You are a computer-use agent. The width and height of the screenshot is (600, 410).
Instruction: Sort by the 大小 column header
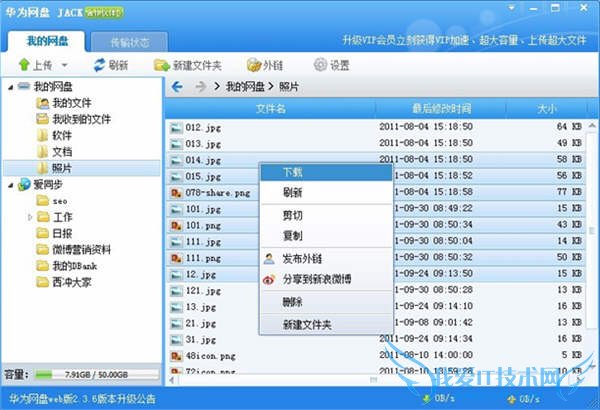tap(546, 109)
